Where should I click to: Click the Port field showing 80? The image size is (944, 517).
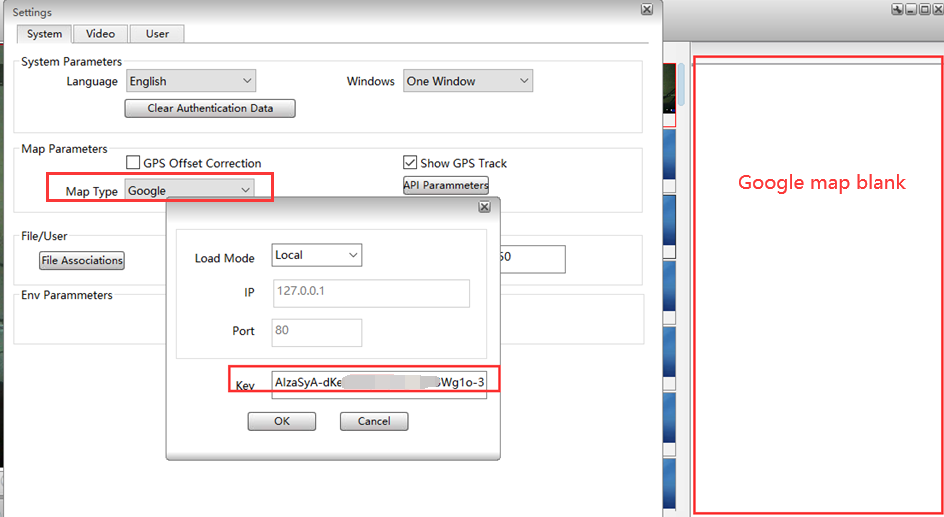point(317,332)
